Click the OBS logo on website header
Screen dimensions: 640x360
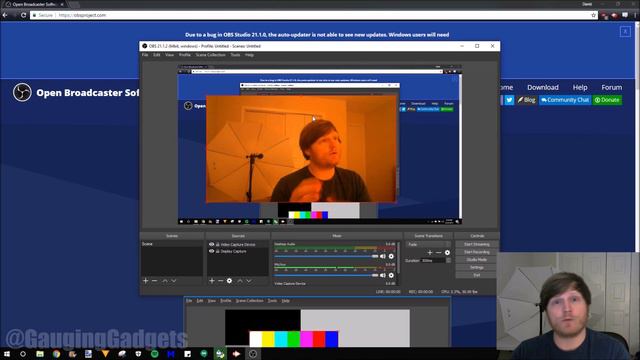pos(22,92)
